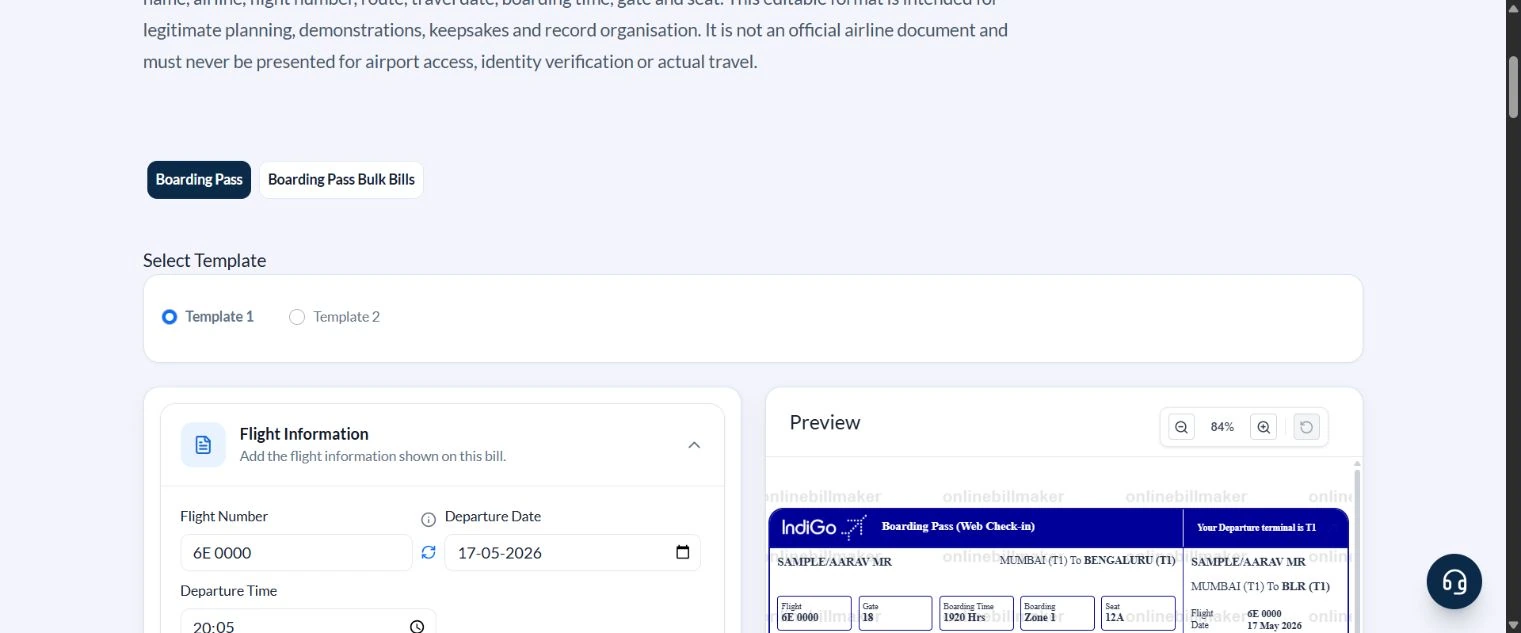Click 'Boarding Pass (Web Check-in)' preview title
This screenshot has height=633, width=1521.
(958, 527)
